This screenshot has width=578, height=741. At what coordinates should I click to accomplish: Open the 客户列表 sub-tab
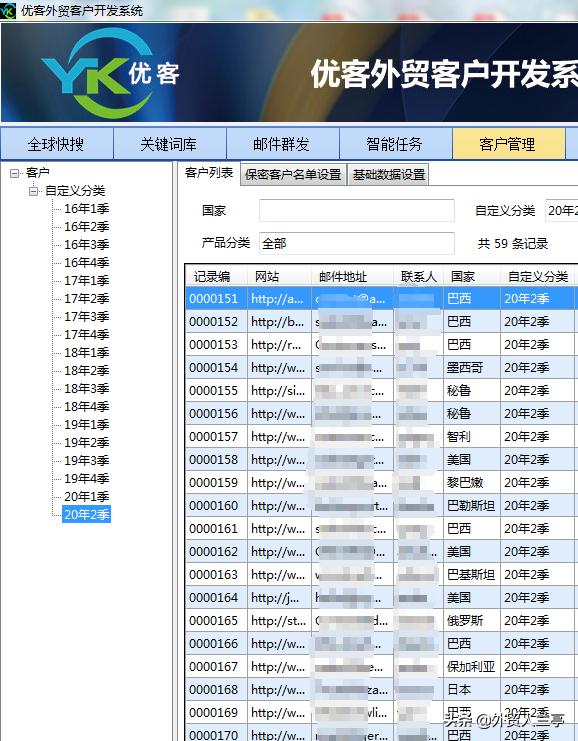click(209, 173)
